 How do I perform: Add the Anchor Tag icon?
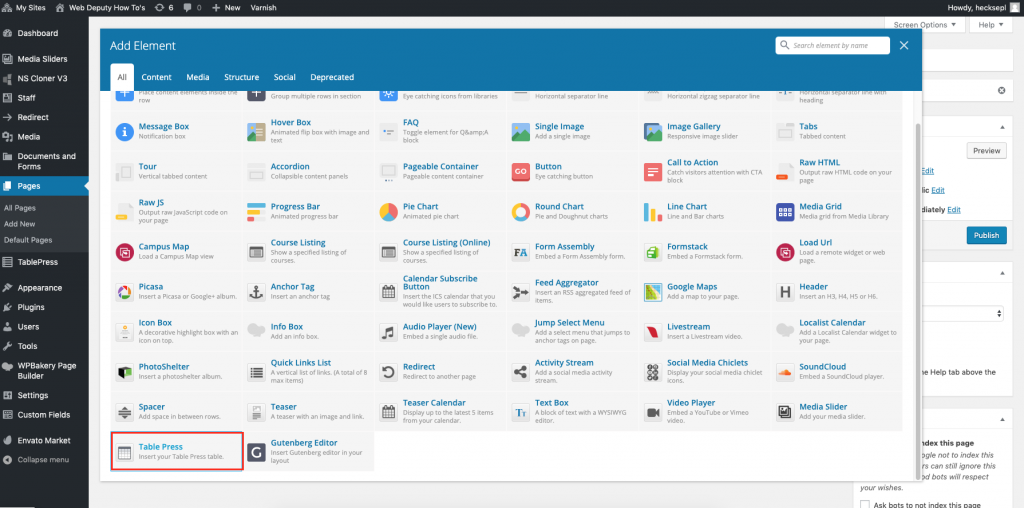coord(257,291)
